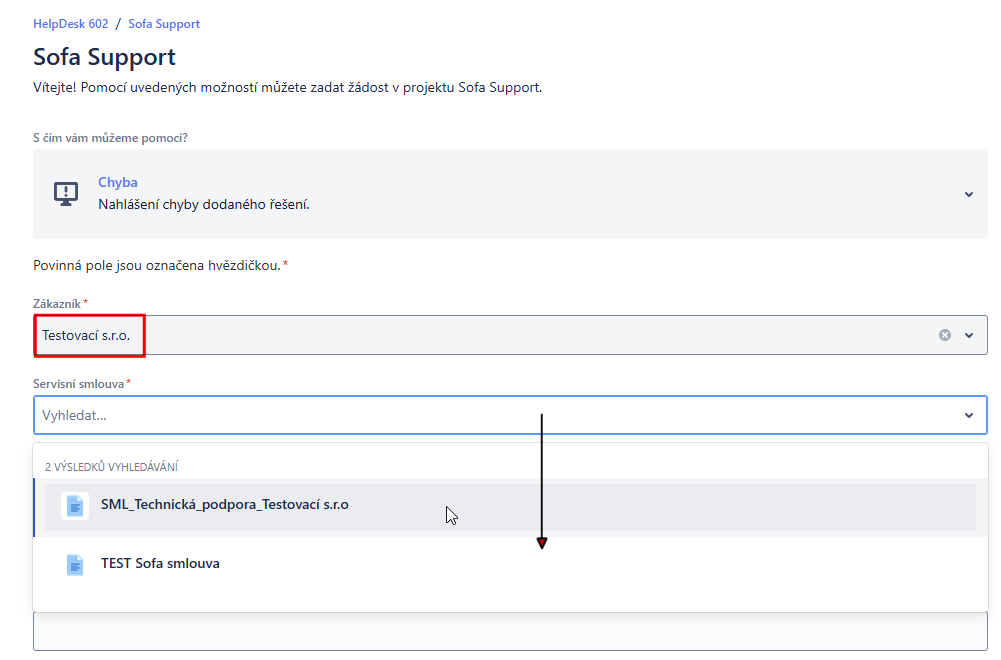This screenshot has height=660, width=1001.
Task: Clear the Zákazník selection with the X icon
Action: 944,335
